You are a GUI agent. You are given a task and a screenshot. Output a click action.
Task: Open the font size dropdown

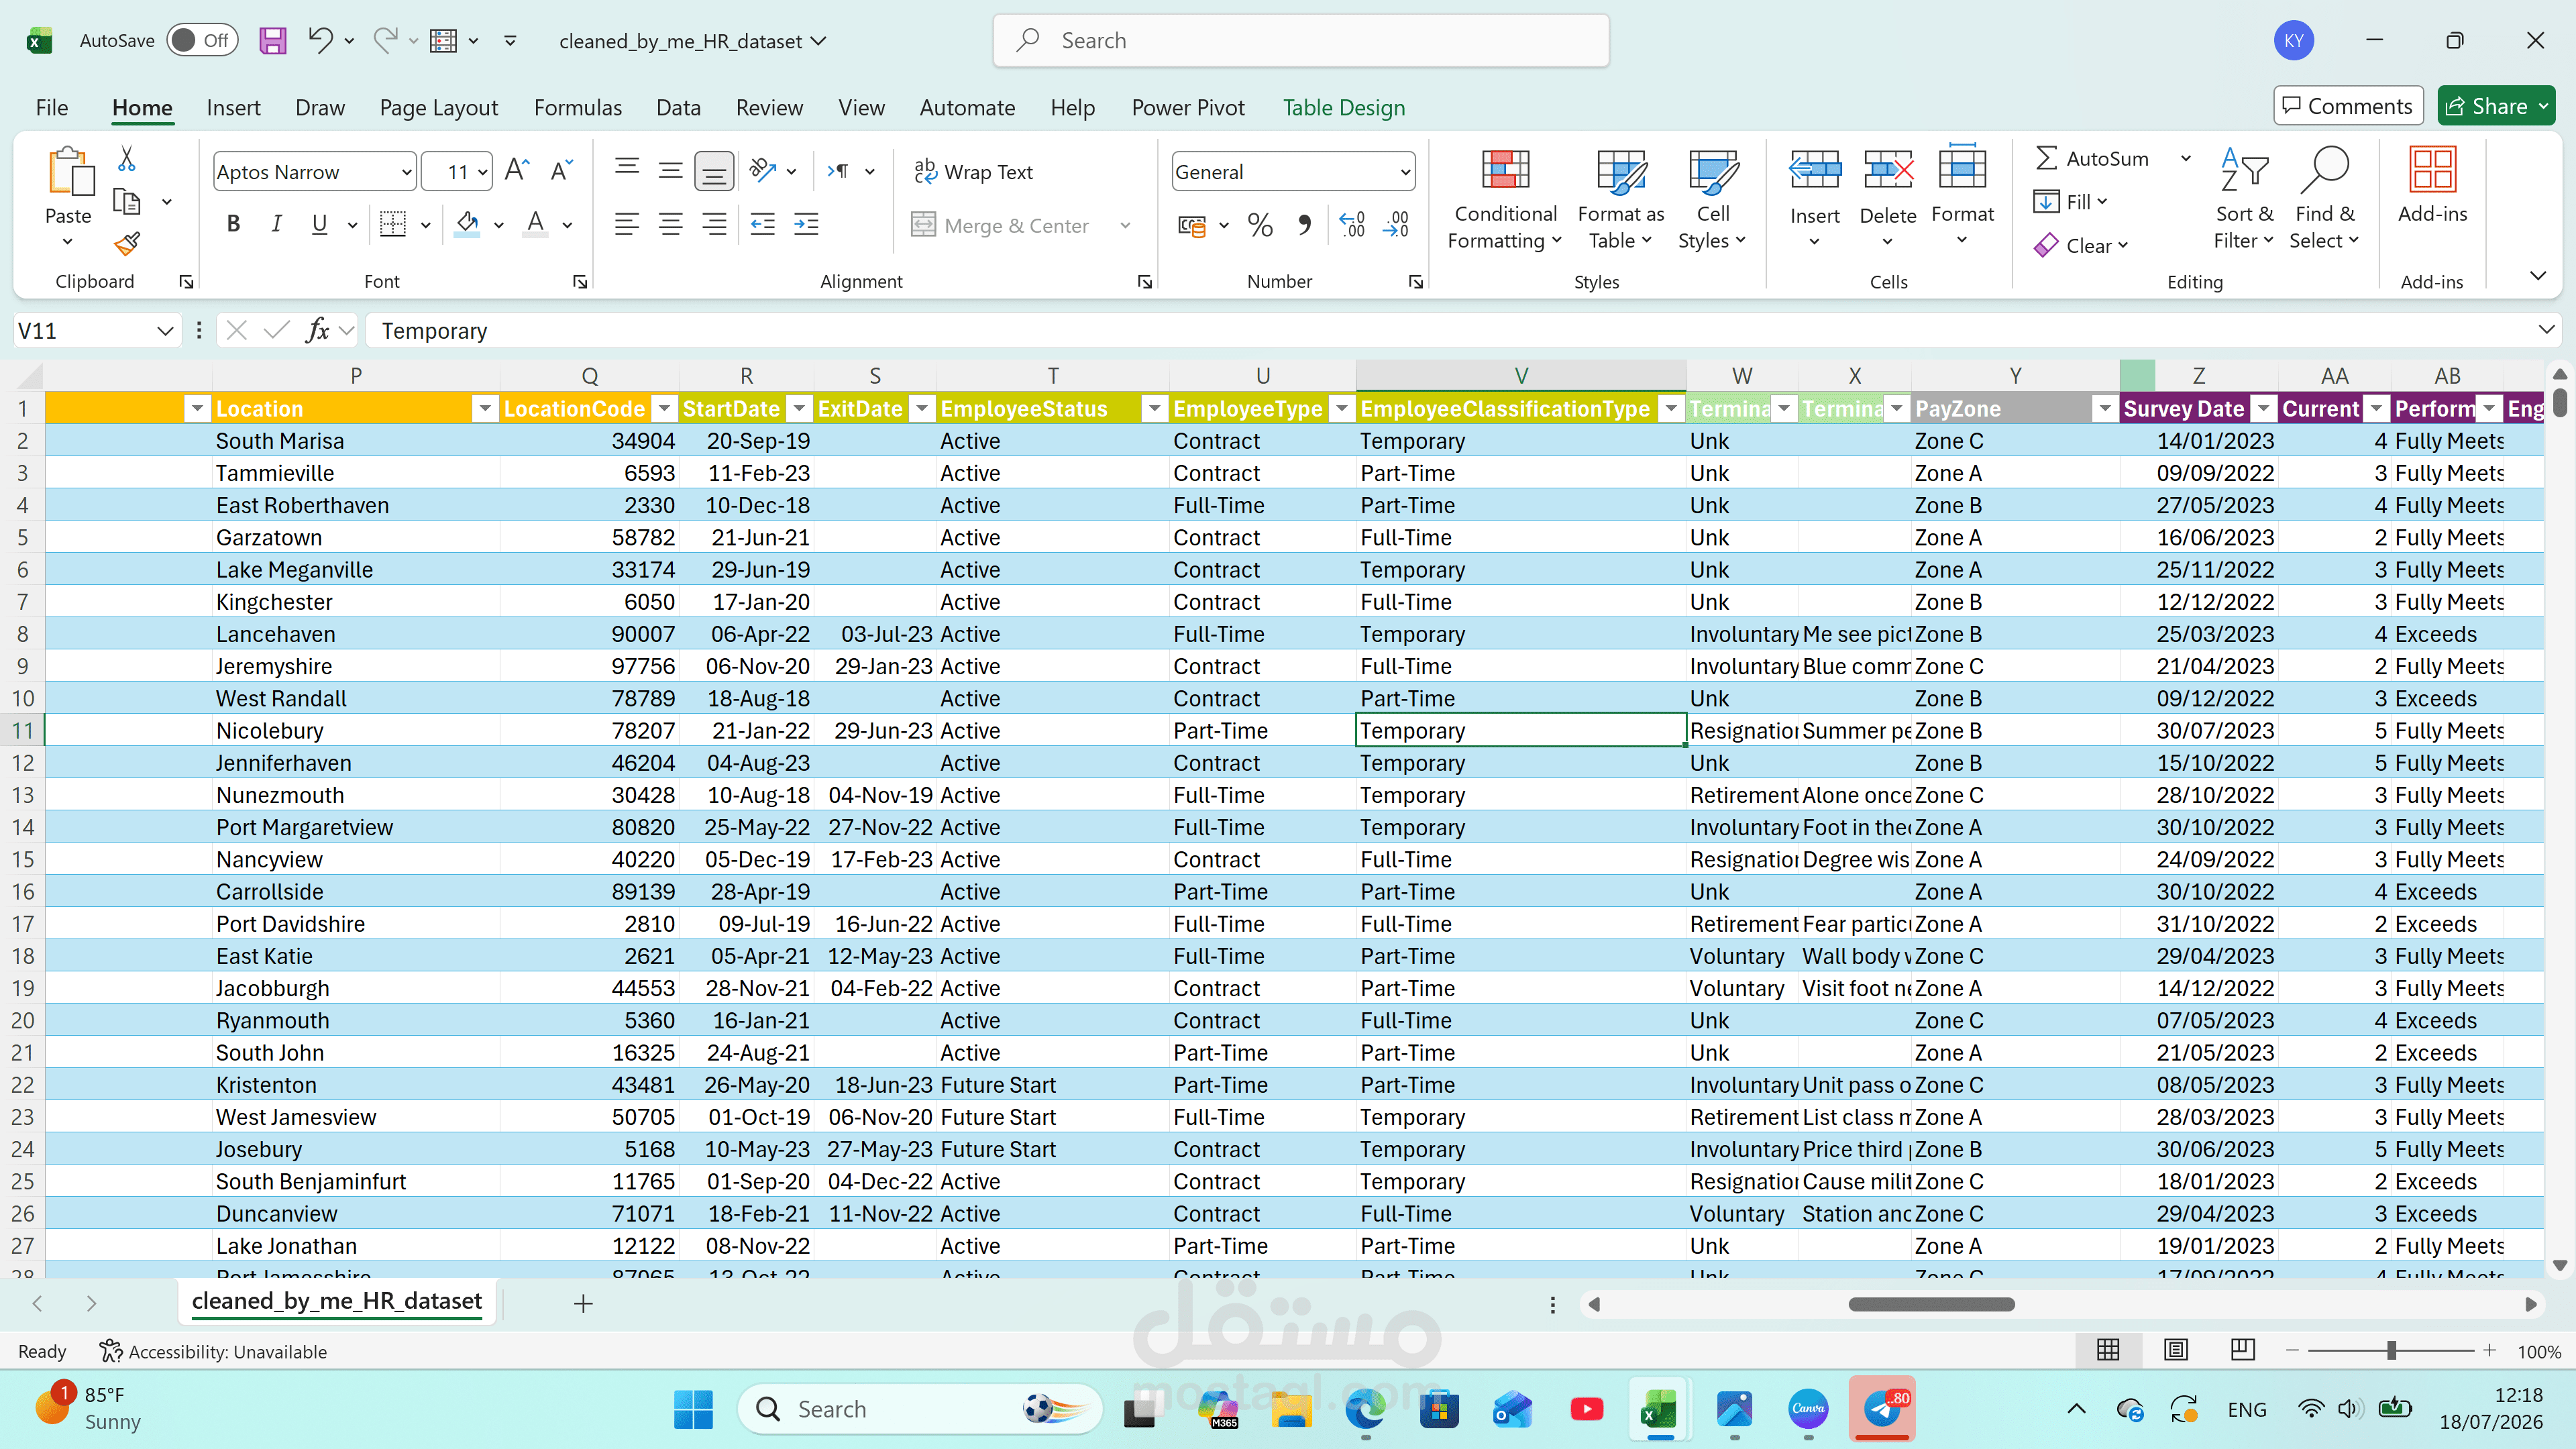(x=483, y=172)
